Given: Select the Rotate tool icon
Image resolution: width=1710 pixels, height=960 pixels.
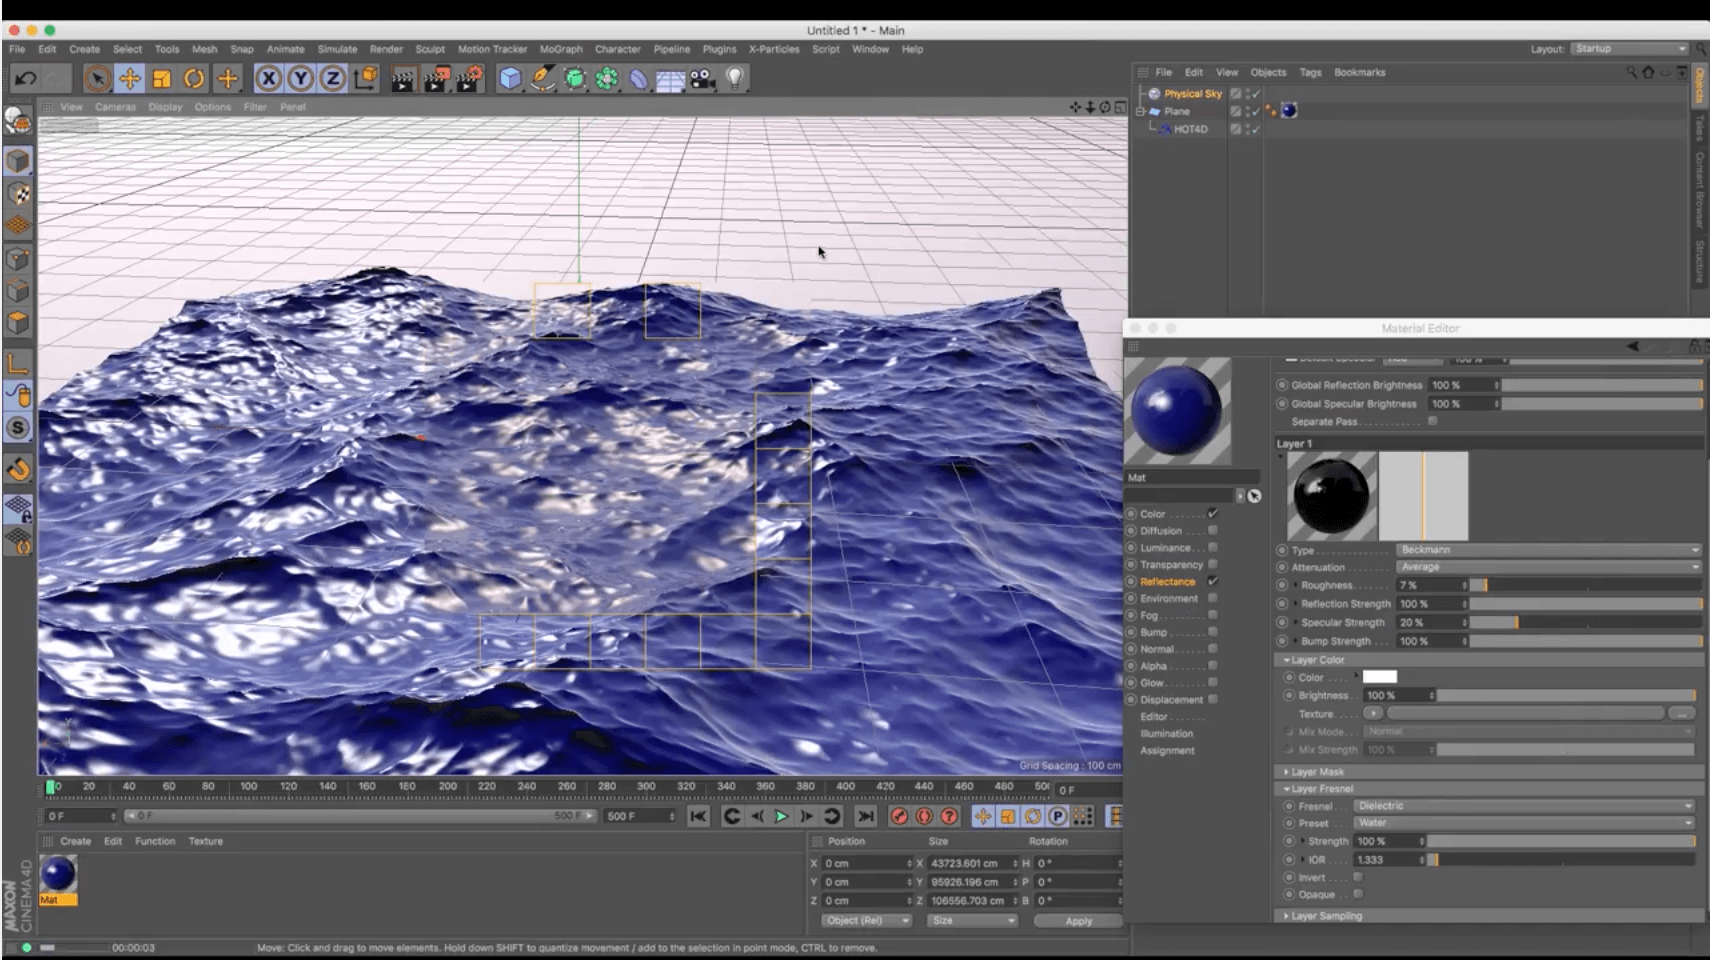Looking at the screenshot, I should [x=194, y=78].
